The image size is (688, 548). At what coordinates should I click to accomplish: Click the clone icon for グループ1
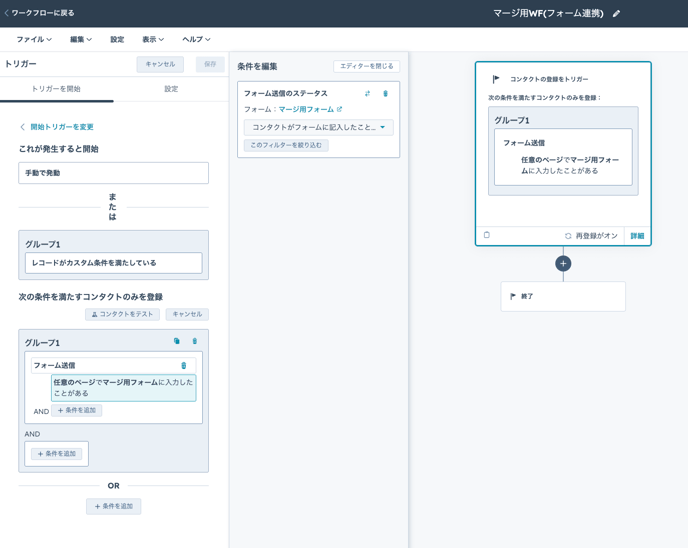pyautogui.click(x=177, y=342)
